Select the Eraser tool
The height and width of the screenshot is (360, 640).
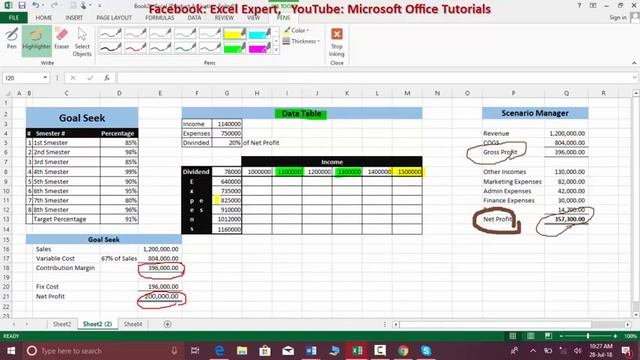[62, 39]
